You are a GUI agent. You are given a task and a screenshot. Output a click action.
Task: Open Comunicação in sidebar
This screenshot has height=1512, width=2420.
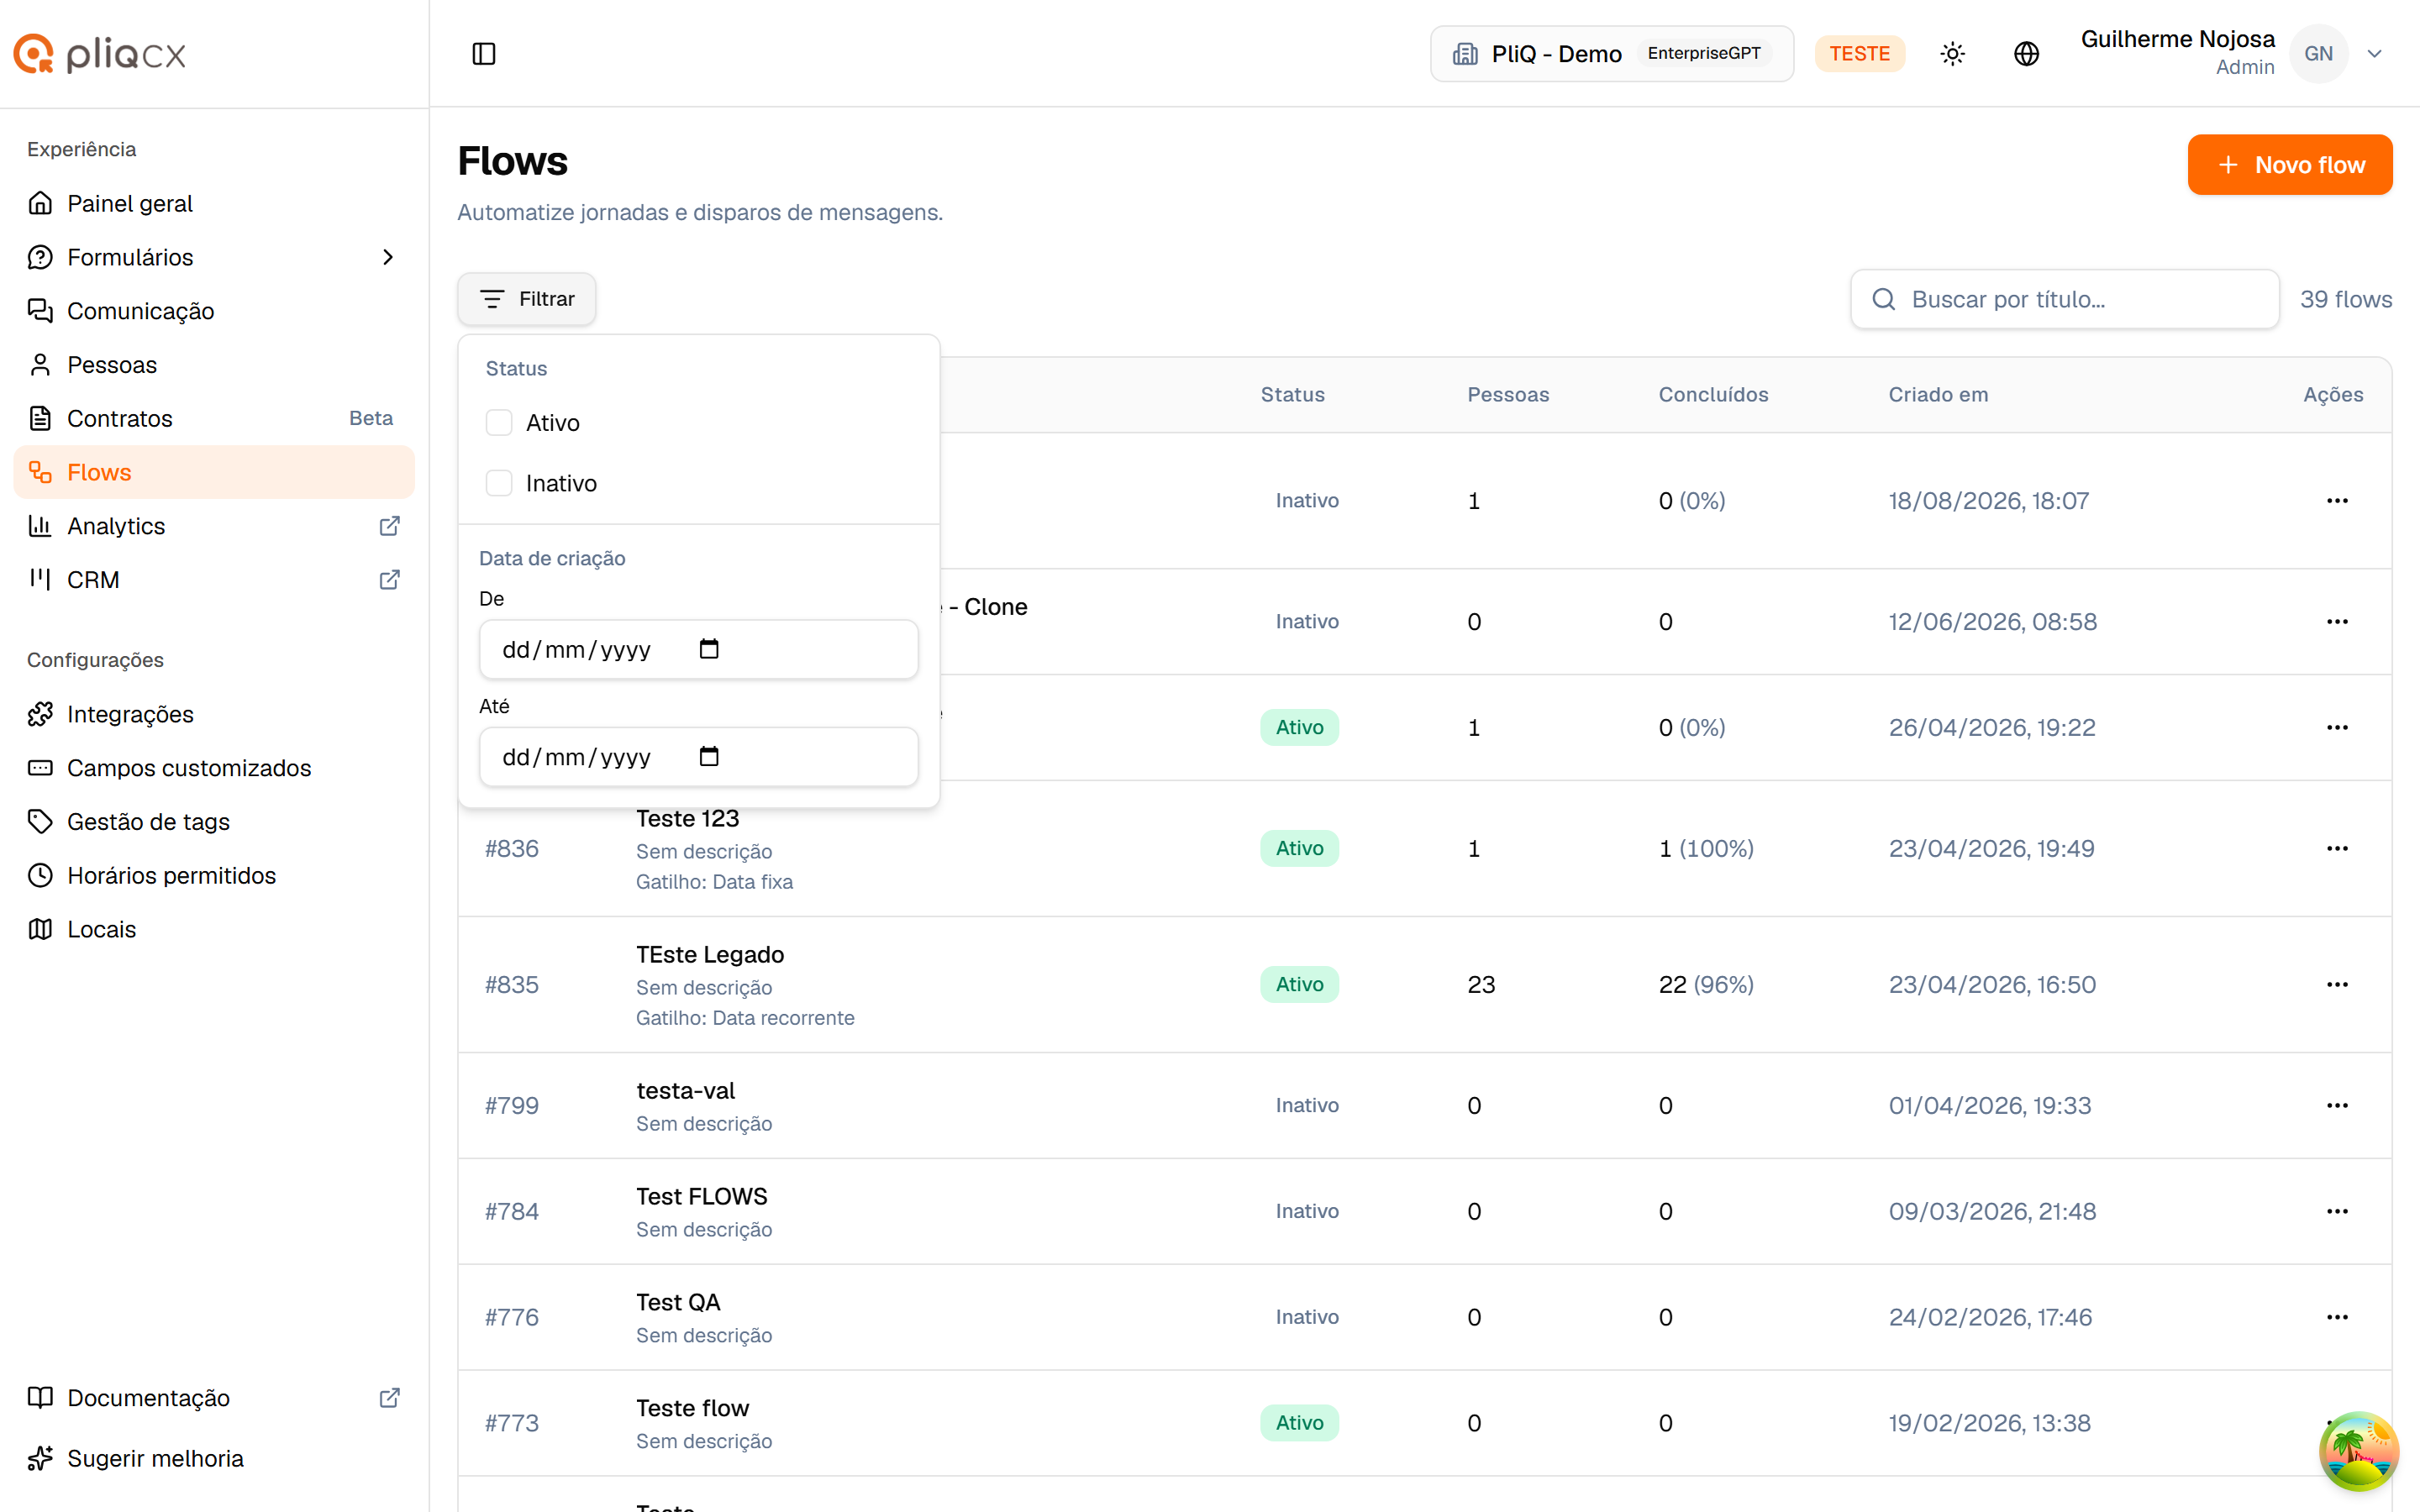tap(214, 311)
